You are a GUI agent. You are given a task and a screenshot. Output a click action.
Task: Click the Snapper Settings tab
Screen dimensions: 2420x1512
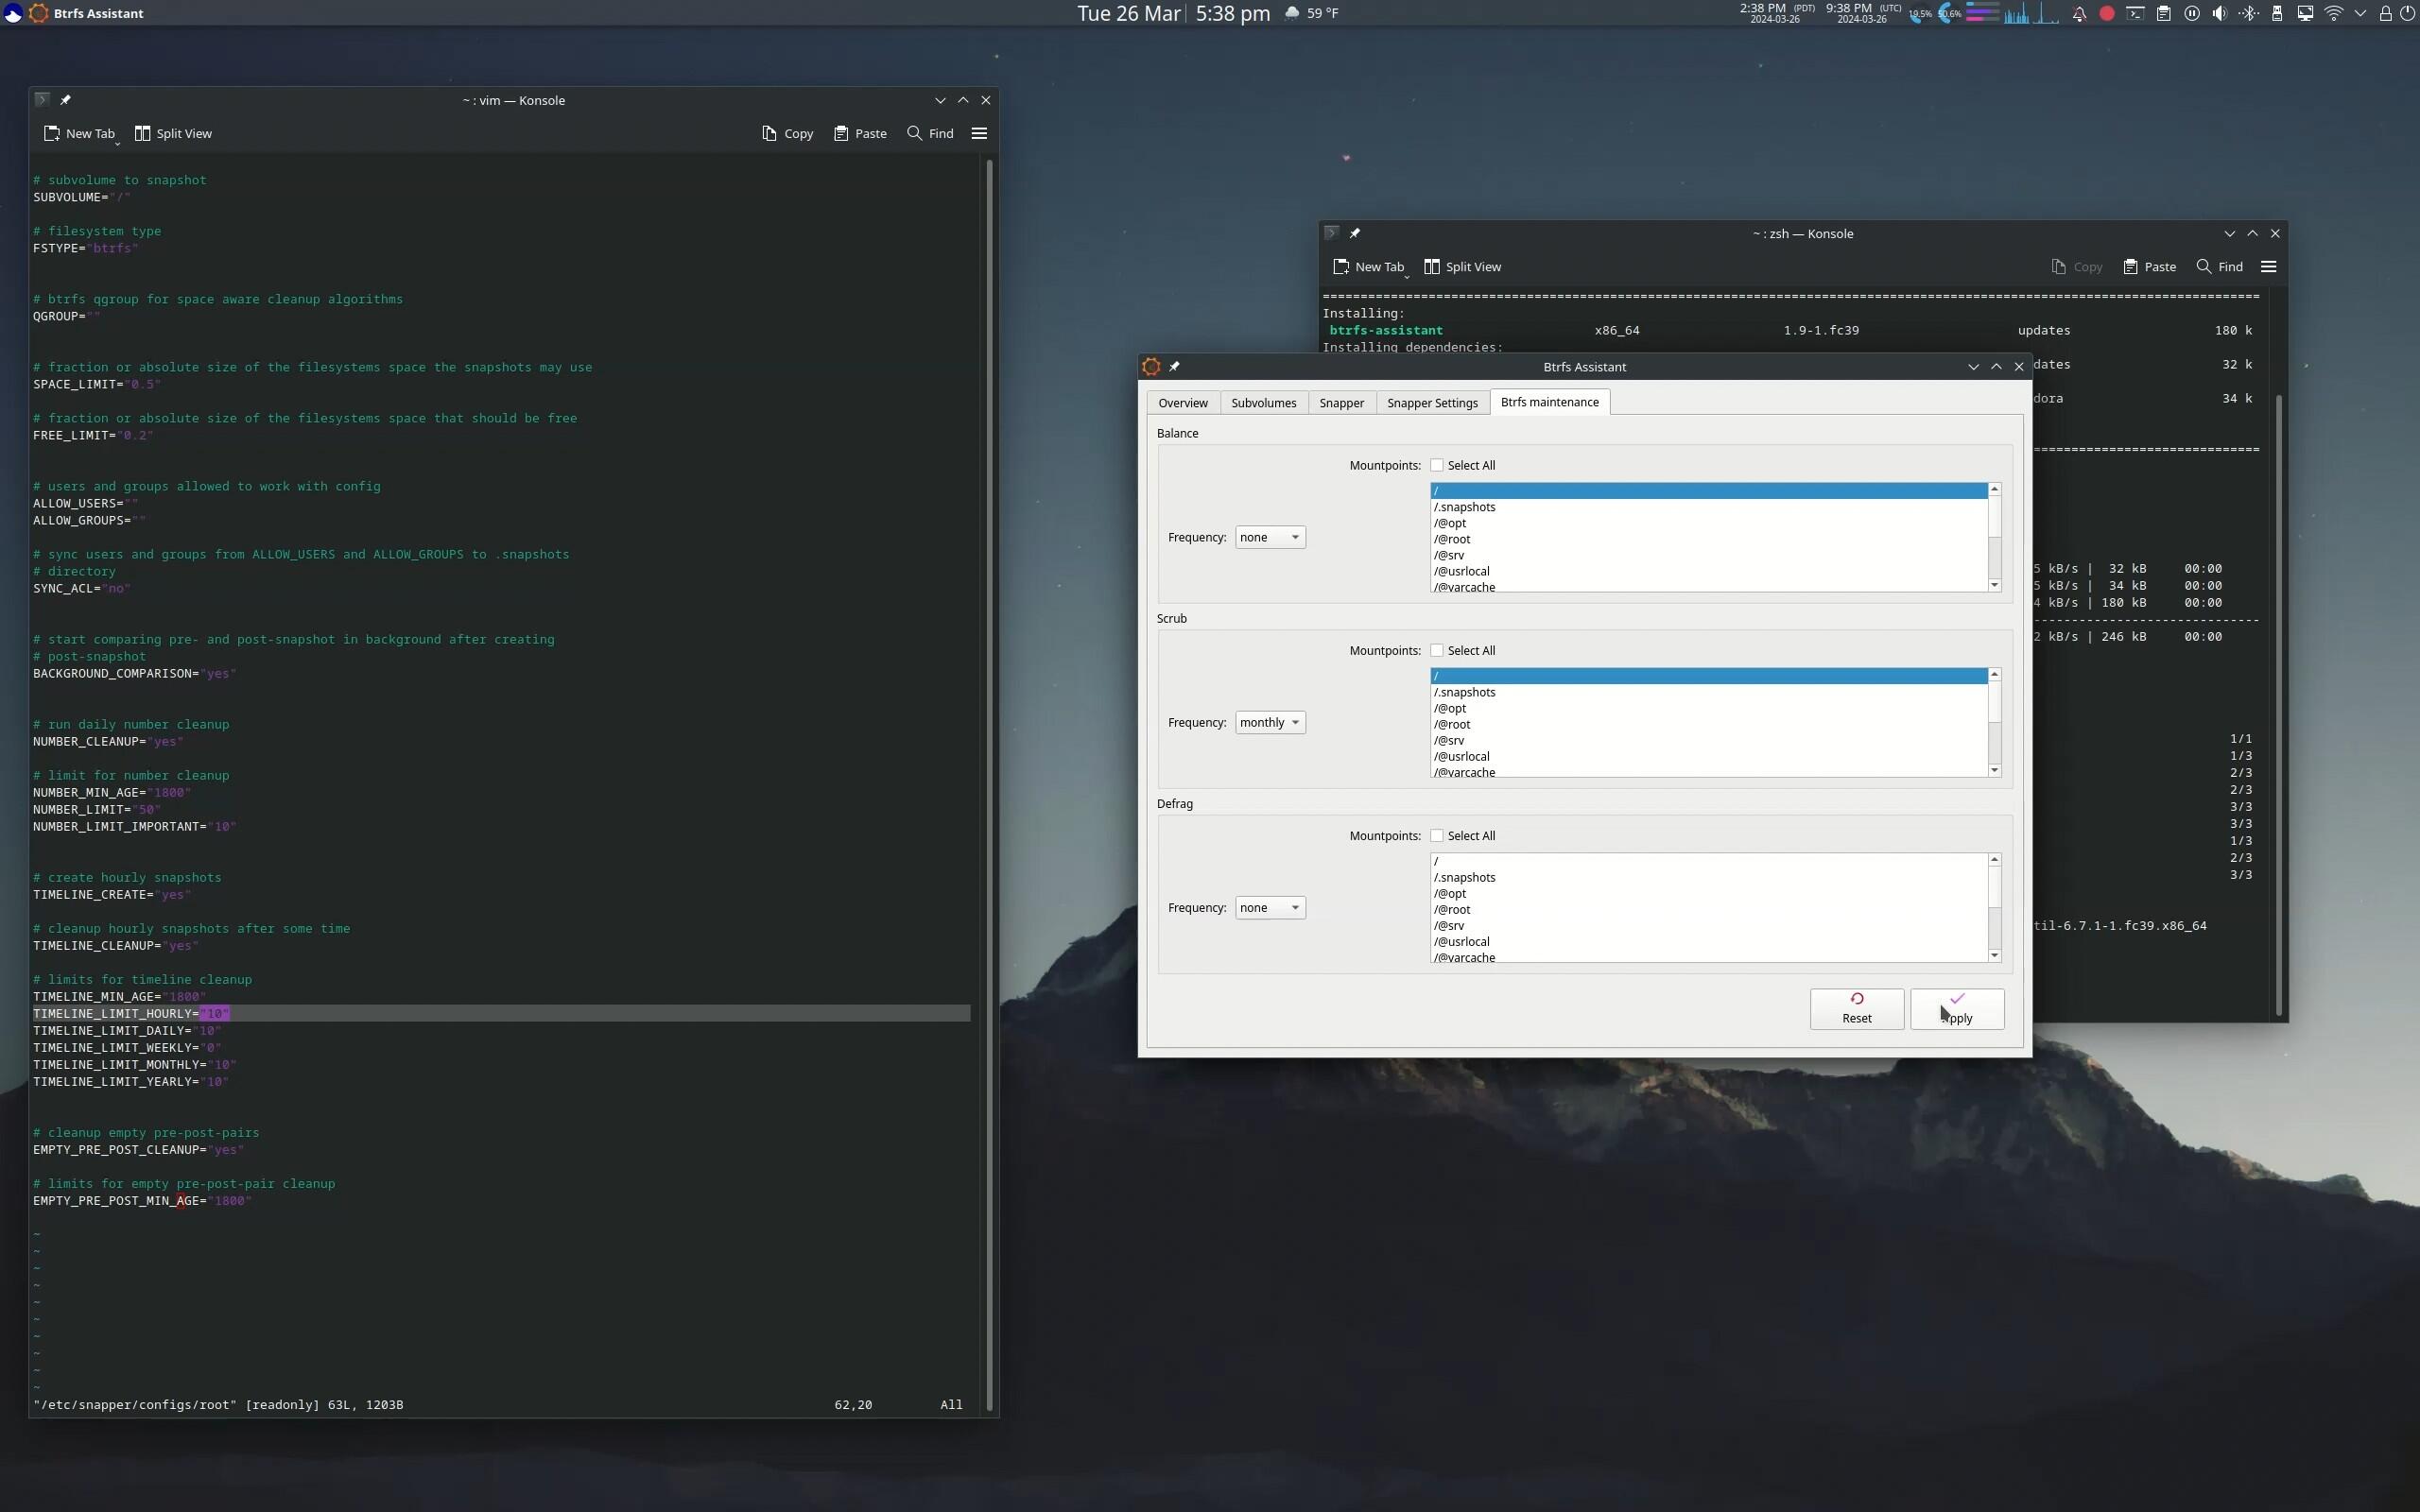pyautogui.click(x=1432, y=403)
